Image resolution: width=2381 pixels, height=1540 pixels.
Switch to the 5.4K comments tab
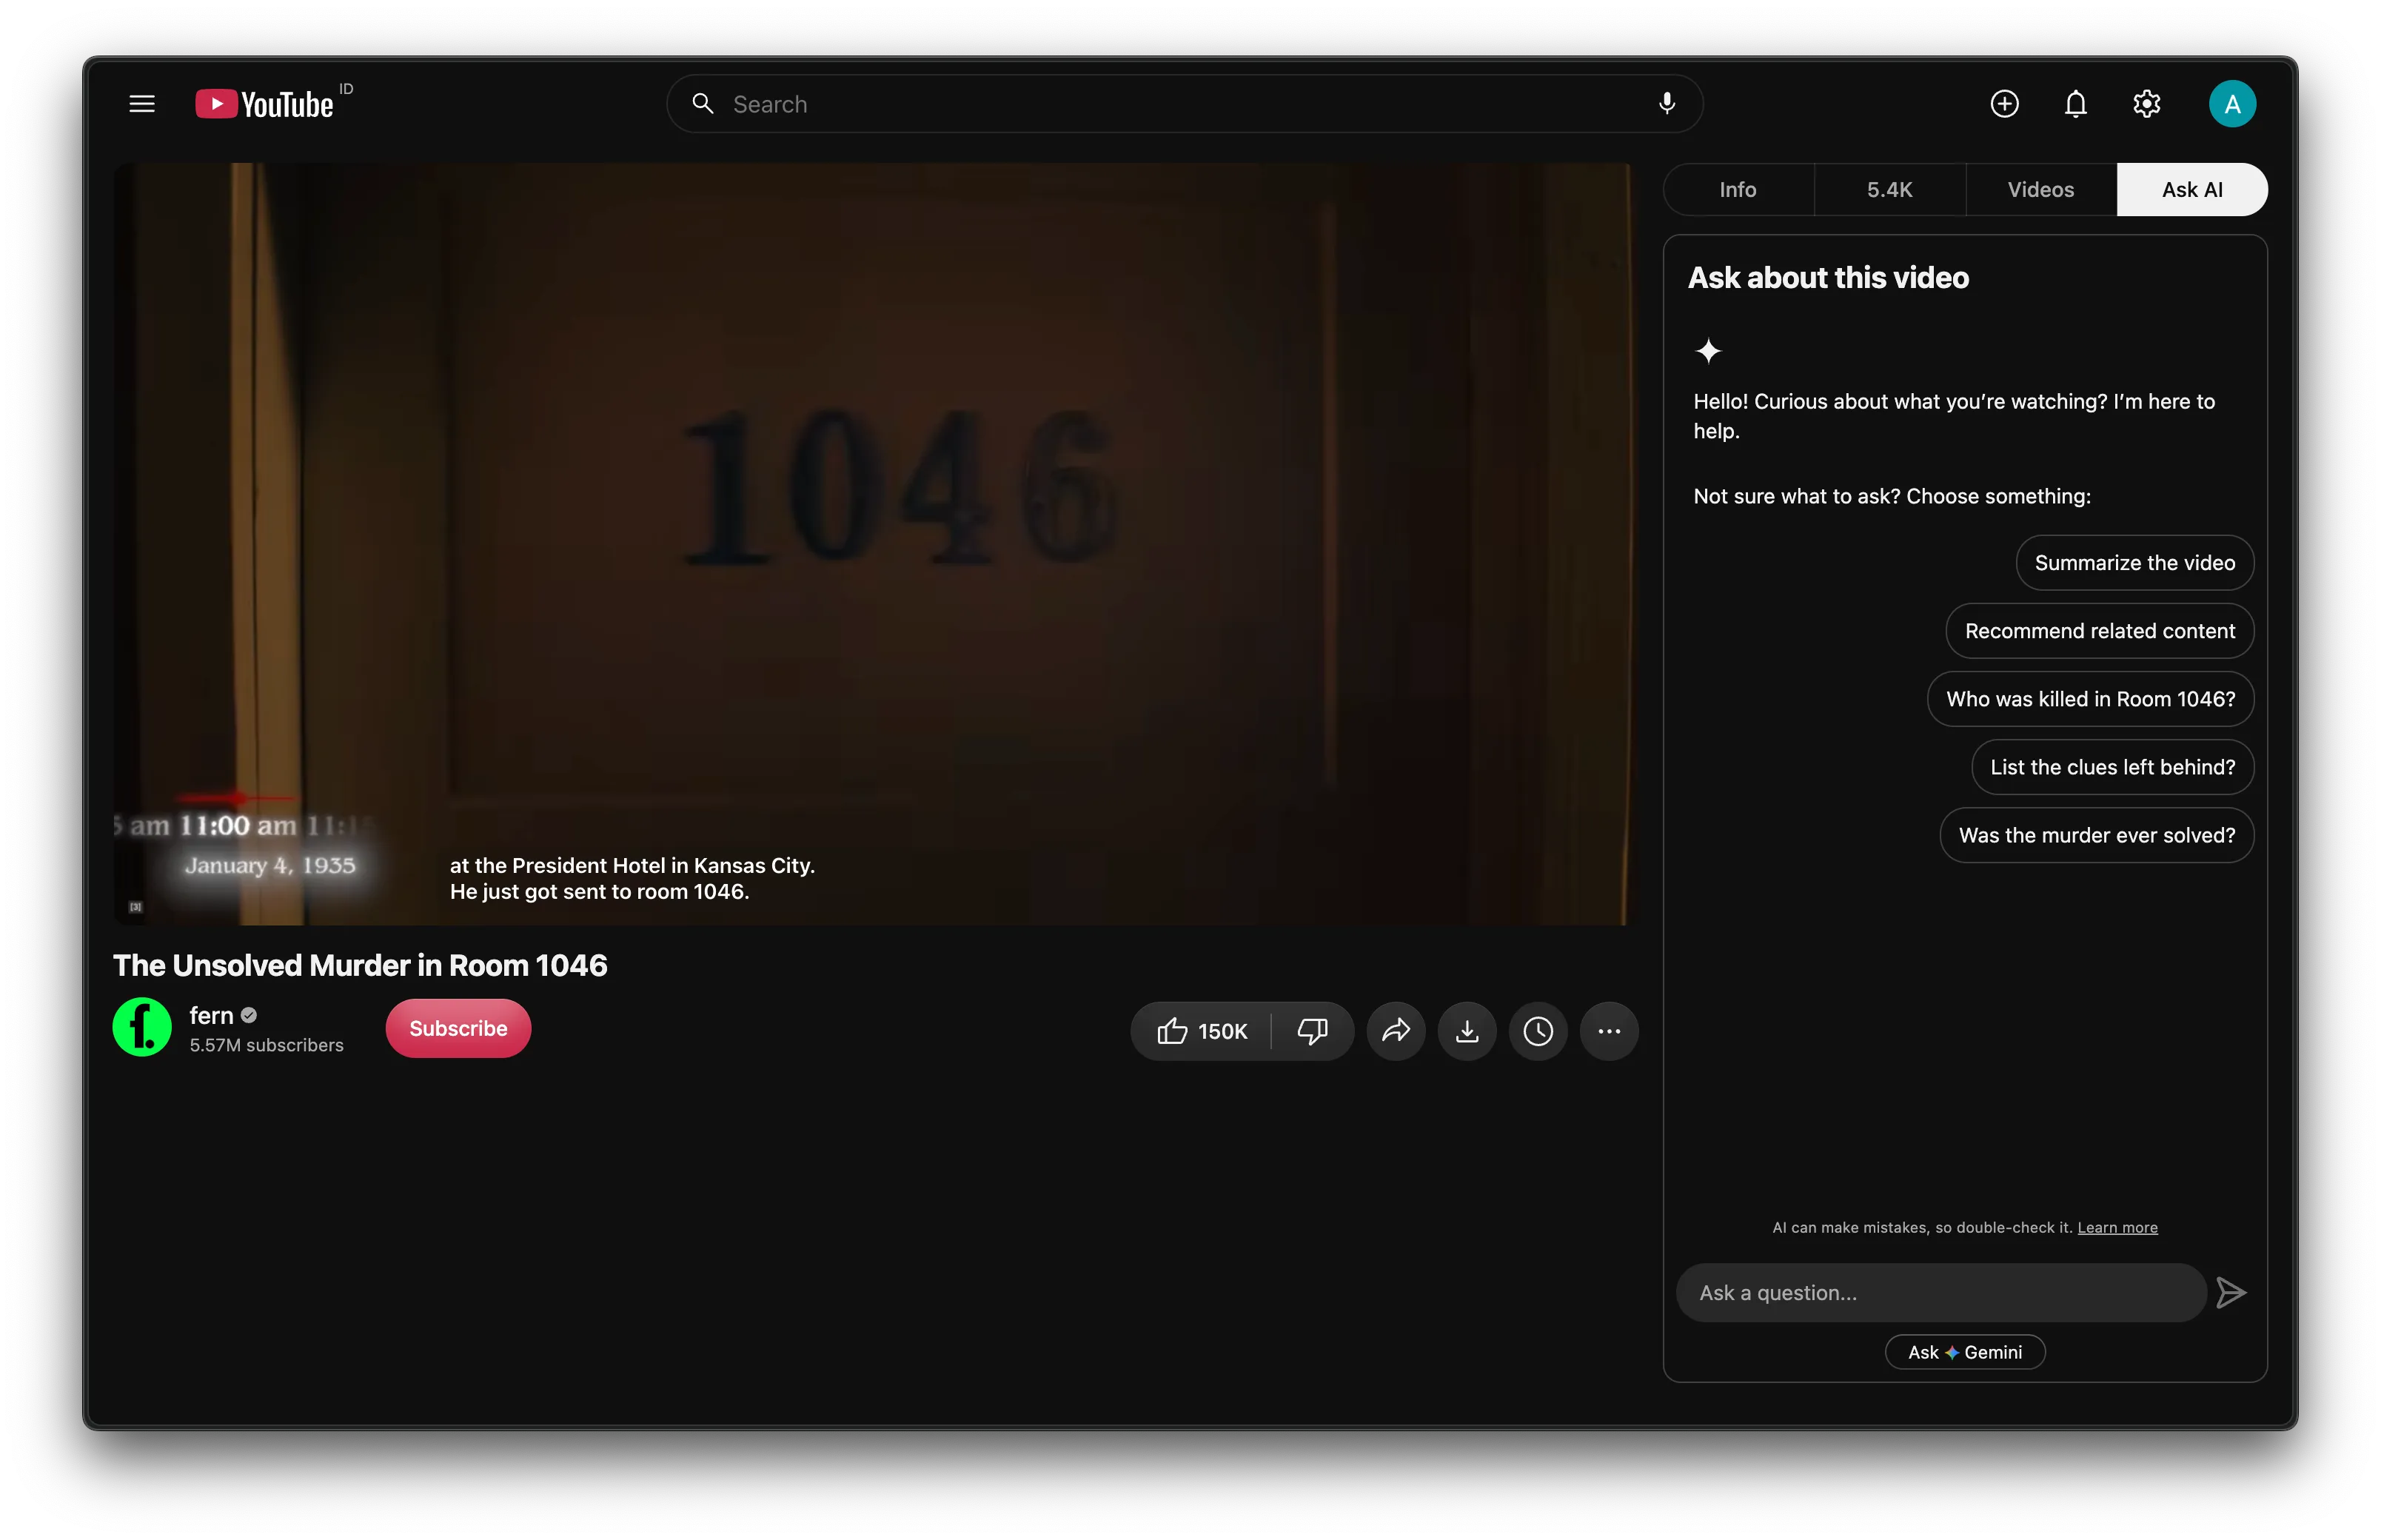[x=1890, y=190]
